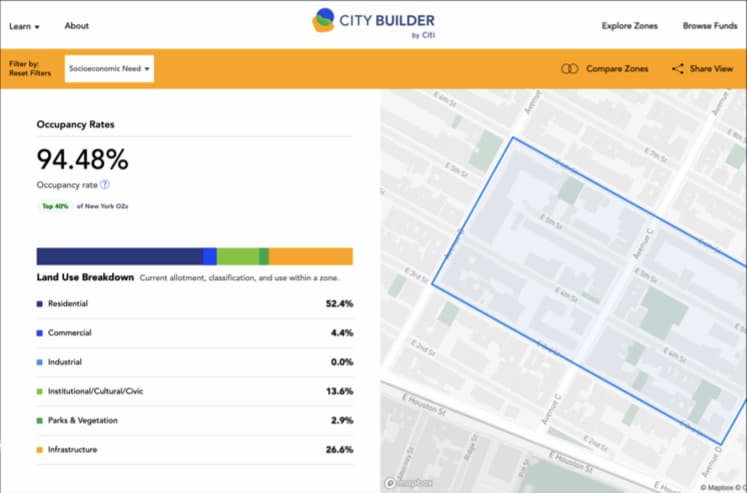The height and width of the screenshot is (493, 747).
Task: Go to the About page
Action: pos(77,26)
